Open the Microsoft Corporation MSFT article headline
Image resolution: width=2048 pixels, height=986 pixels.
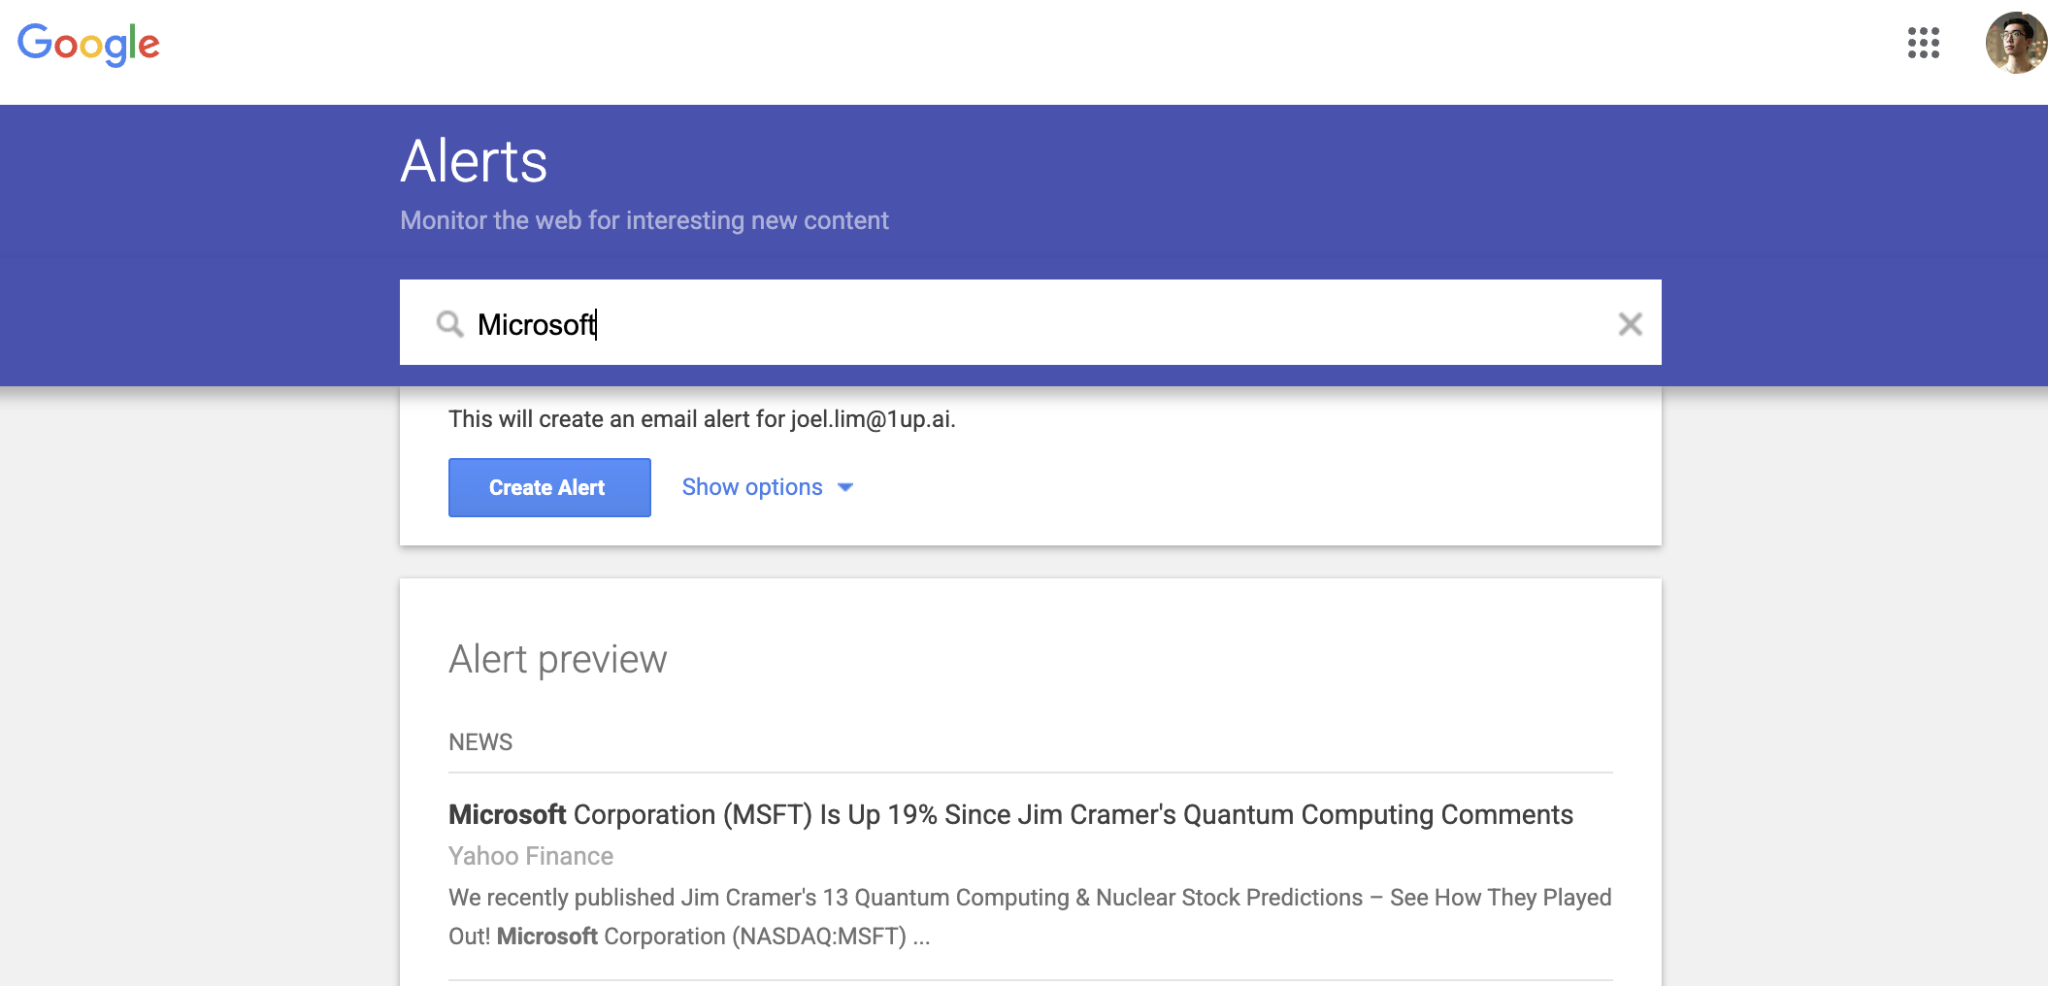click(x=1010, y=815)
